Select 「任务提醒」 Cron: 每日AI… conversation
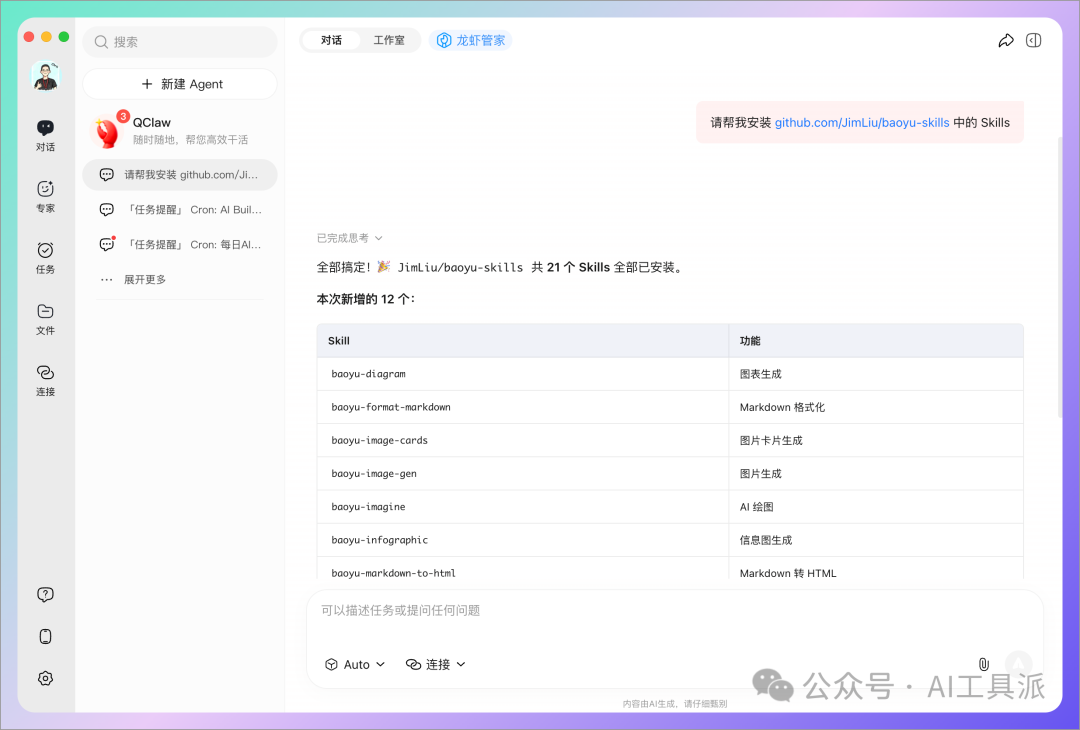1080x730 pixels. coord(180,244)
